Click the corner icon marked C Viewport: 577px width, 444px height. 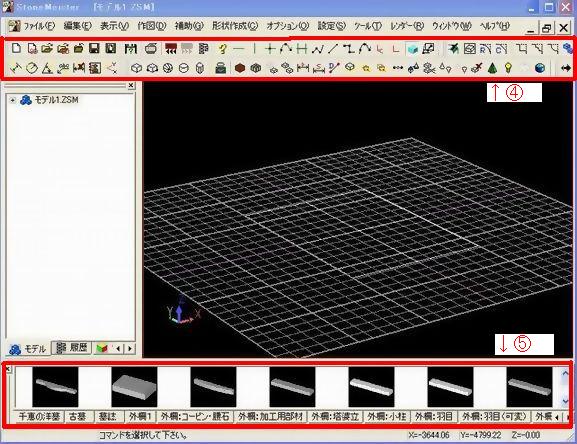[x=501, y=49]
